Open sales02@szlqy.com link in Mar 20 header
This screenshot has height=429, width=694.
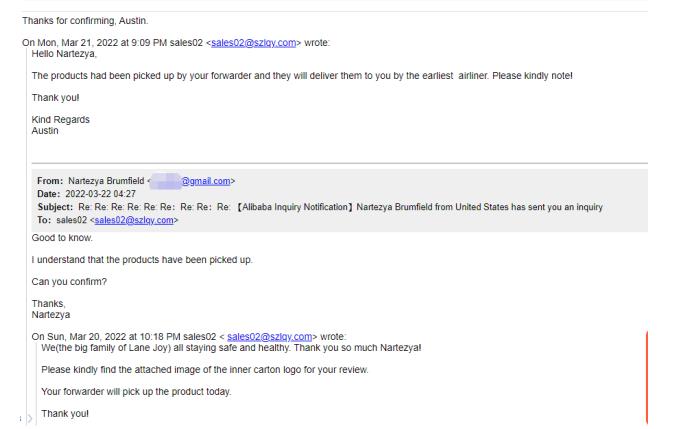click(x=270, y=337)
